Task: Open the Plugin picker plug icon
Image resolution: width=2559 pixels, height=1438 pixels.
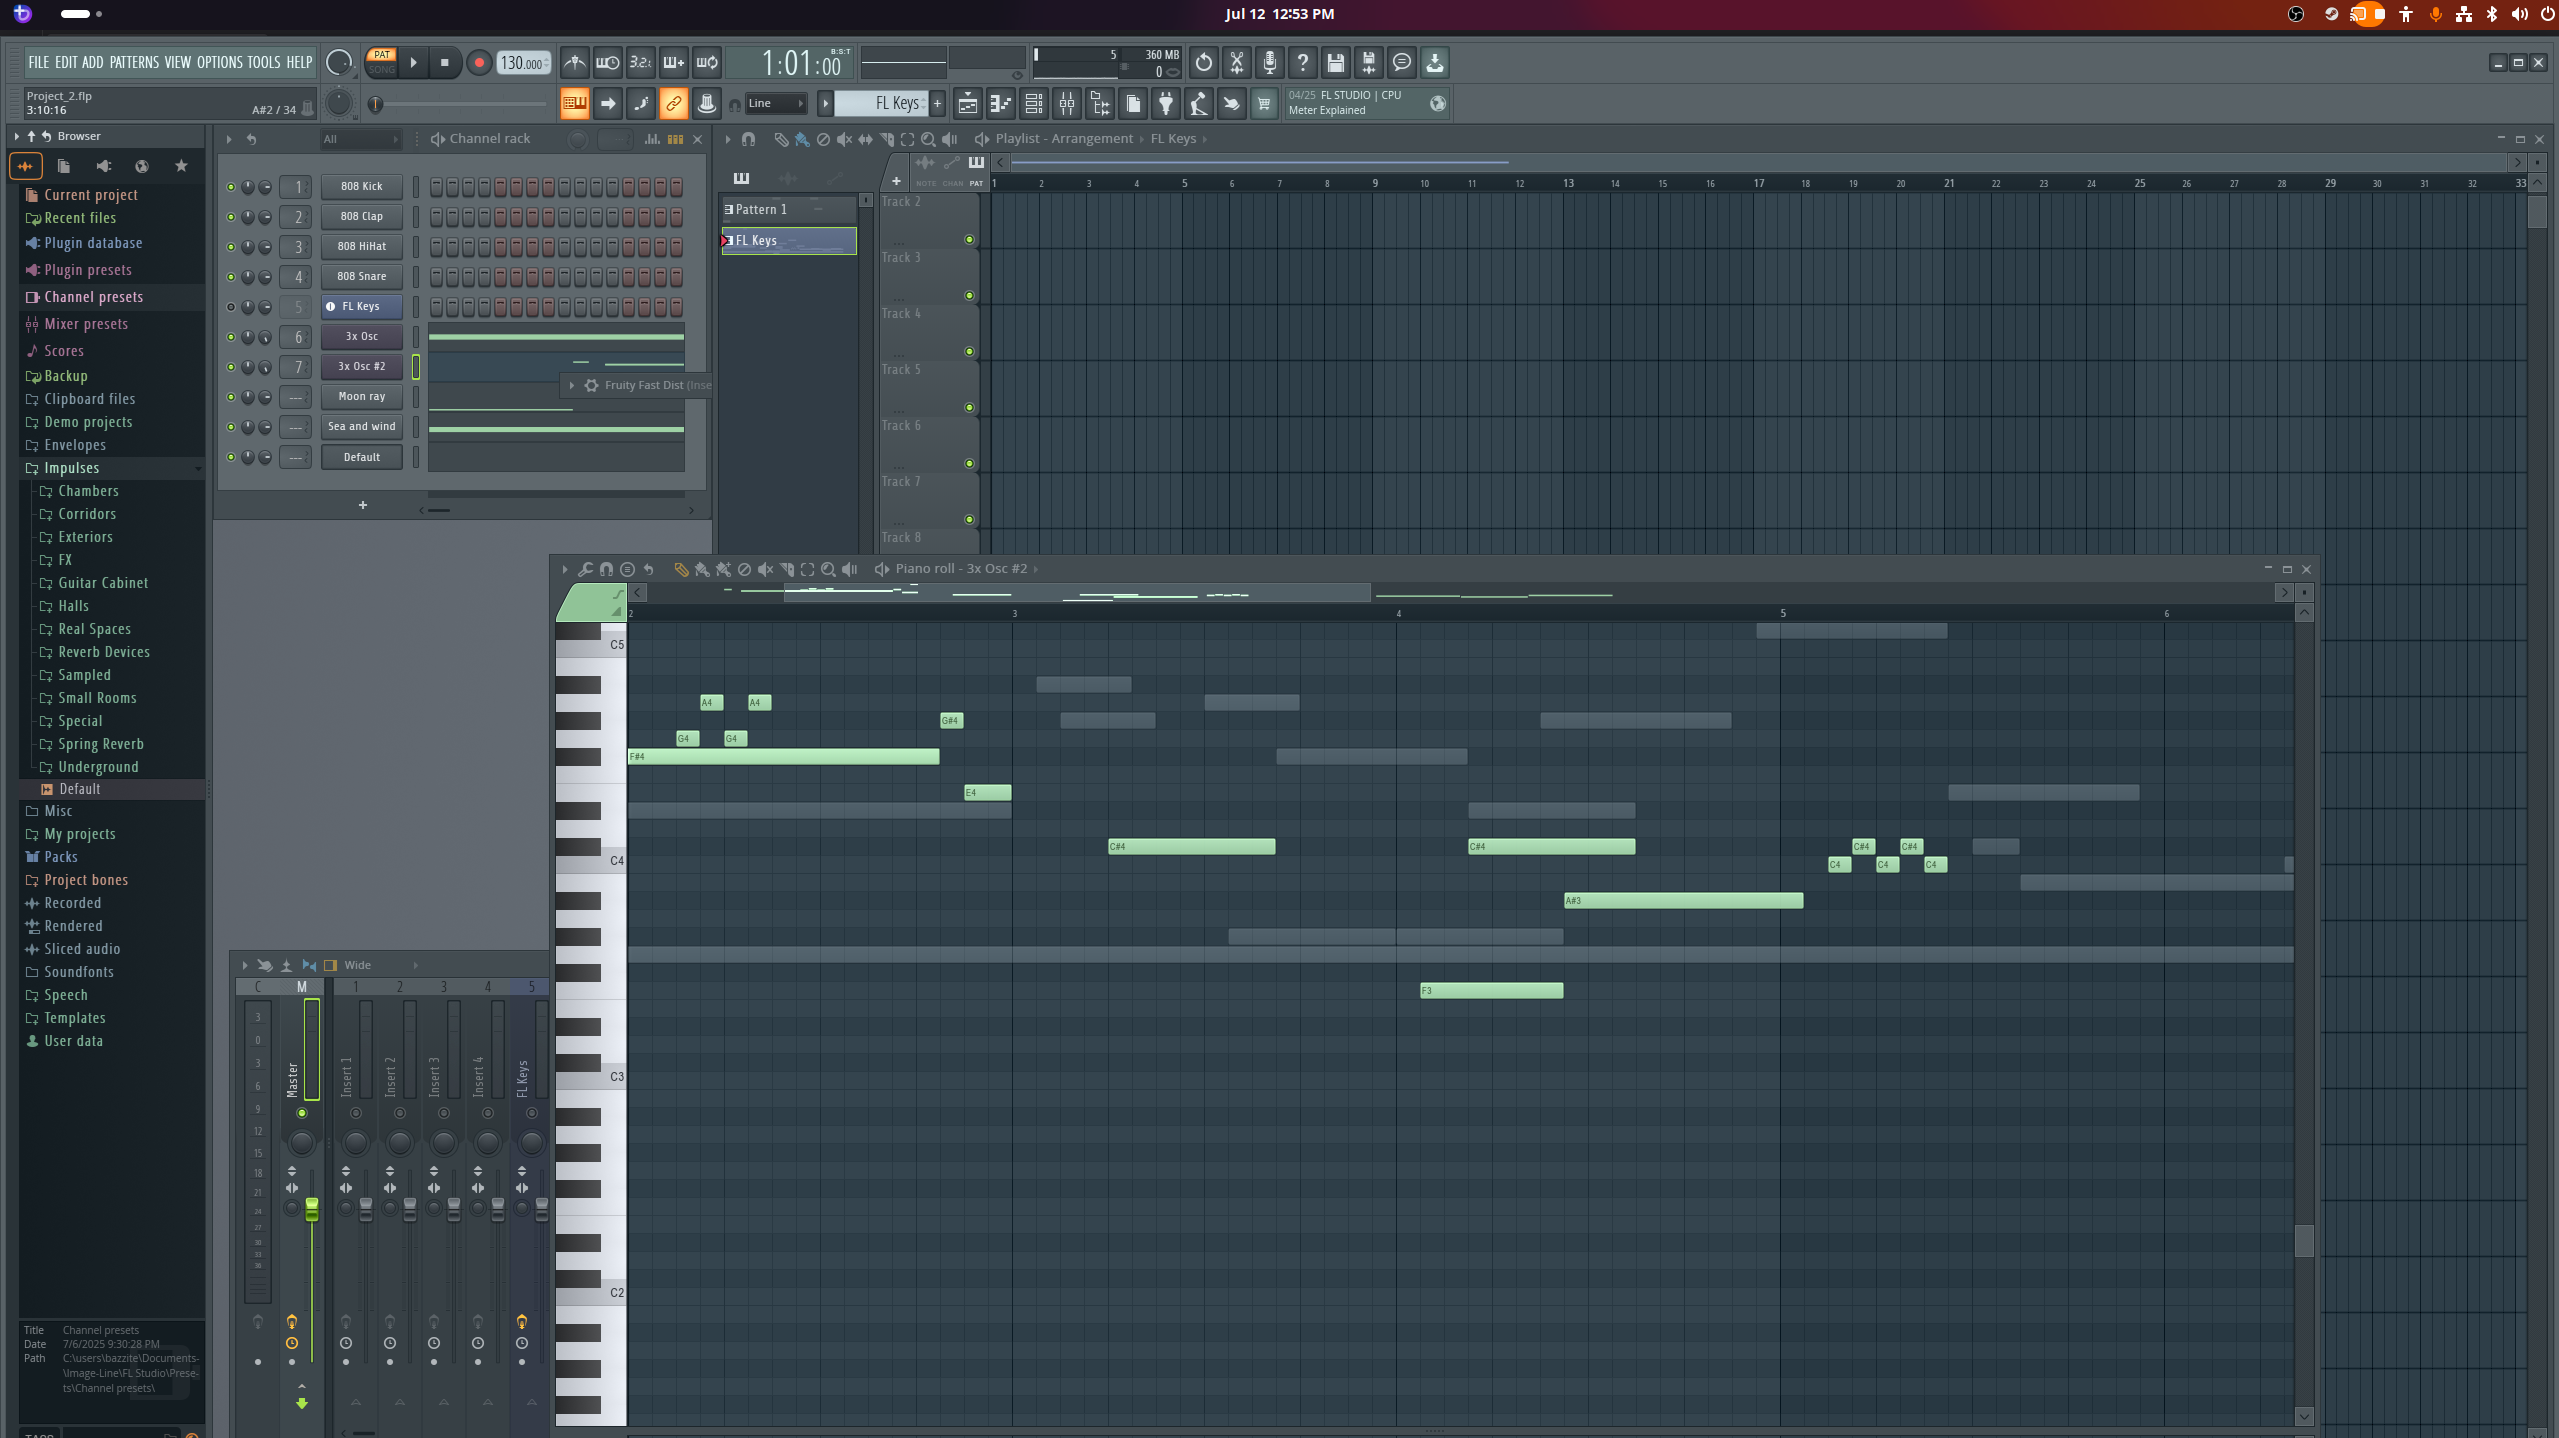Action: click(1166, 103)
